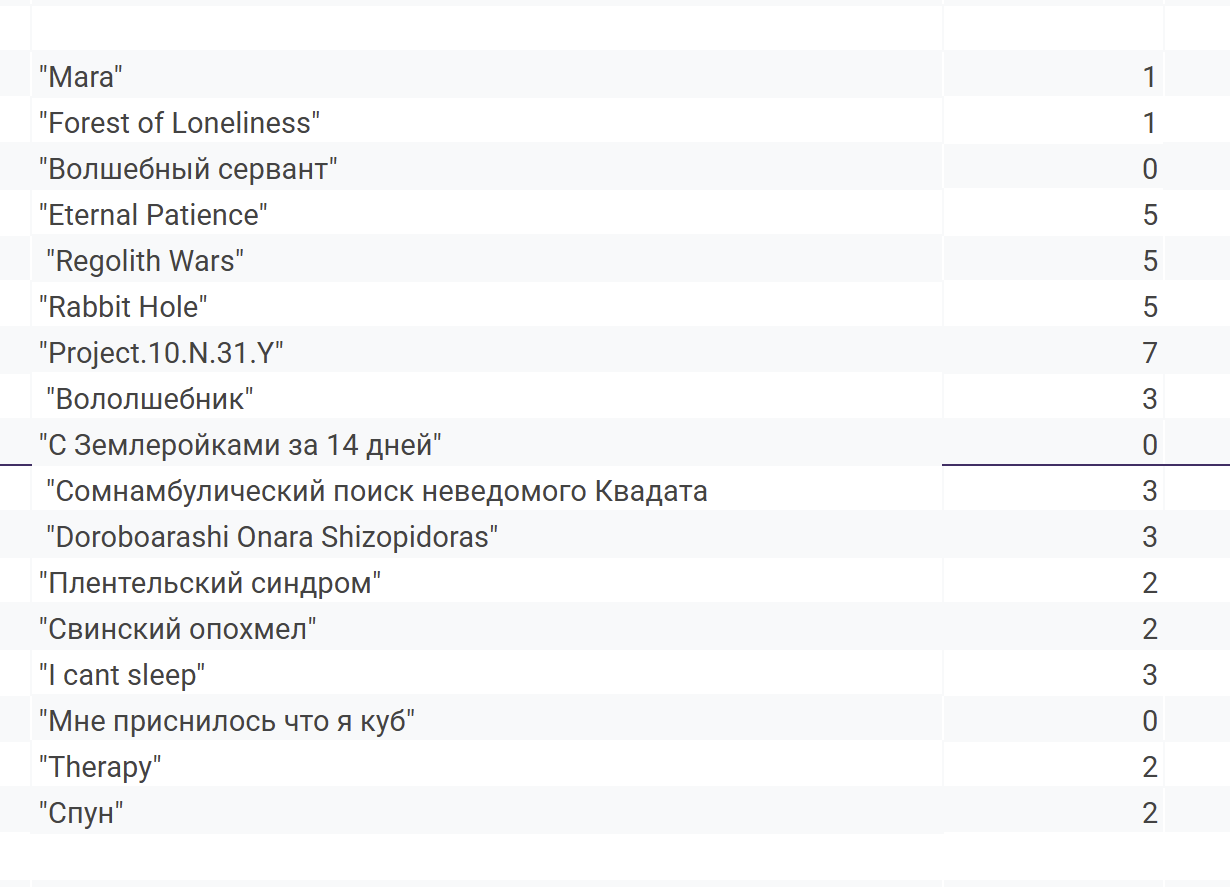The image size is (1230, 887).
Task: Click the "Rabbit Hole" cell
Action: 487,306
